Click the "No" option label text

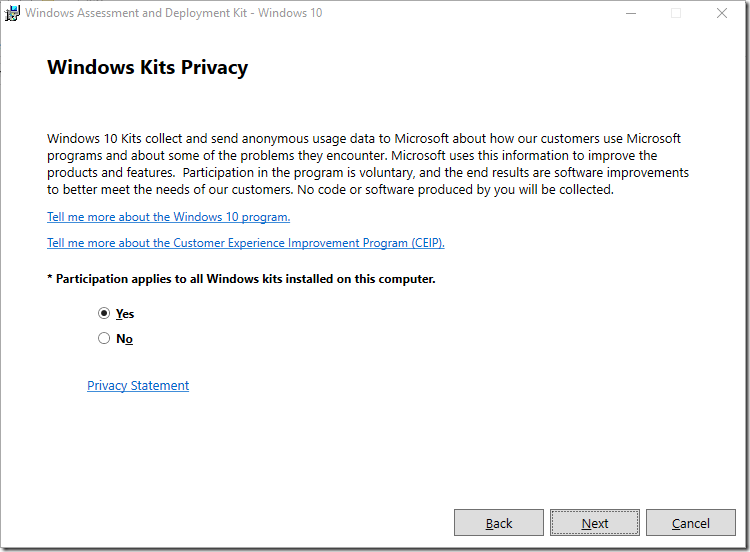tap(124, 339)
